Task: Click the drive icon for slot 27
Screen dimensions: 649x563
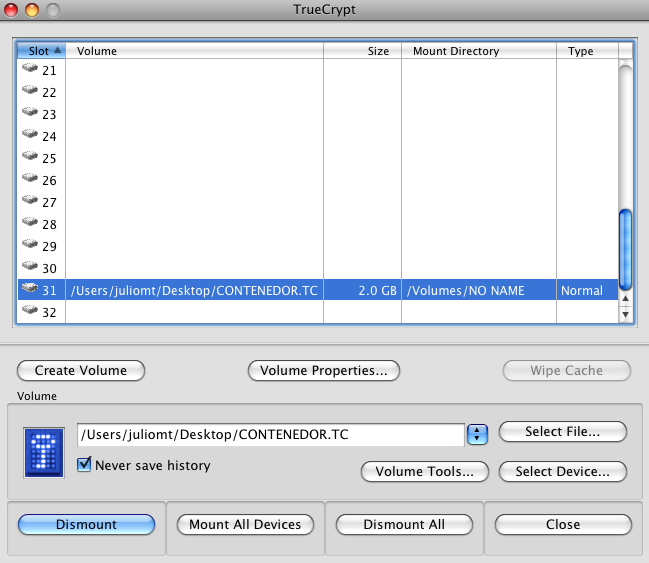Action: pyautogui.click(x=30, y=200)
